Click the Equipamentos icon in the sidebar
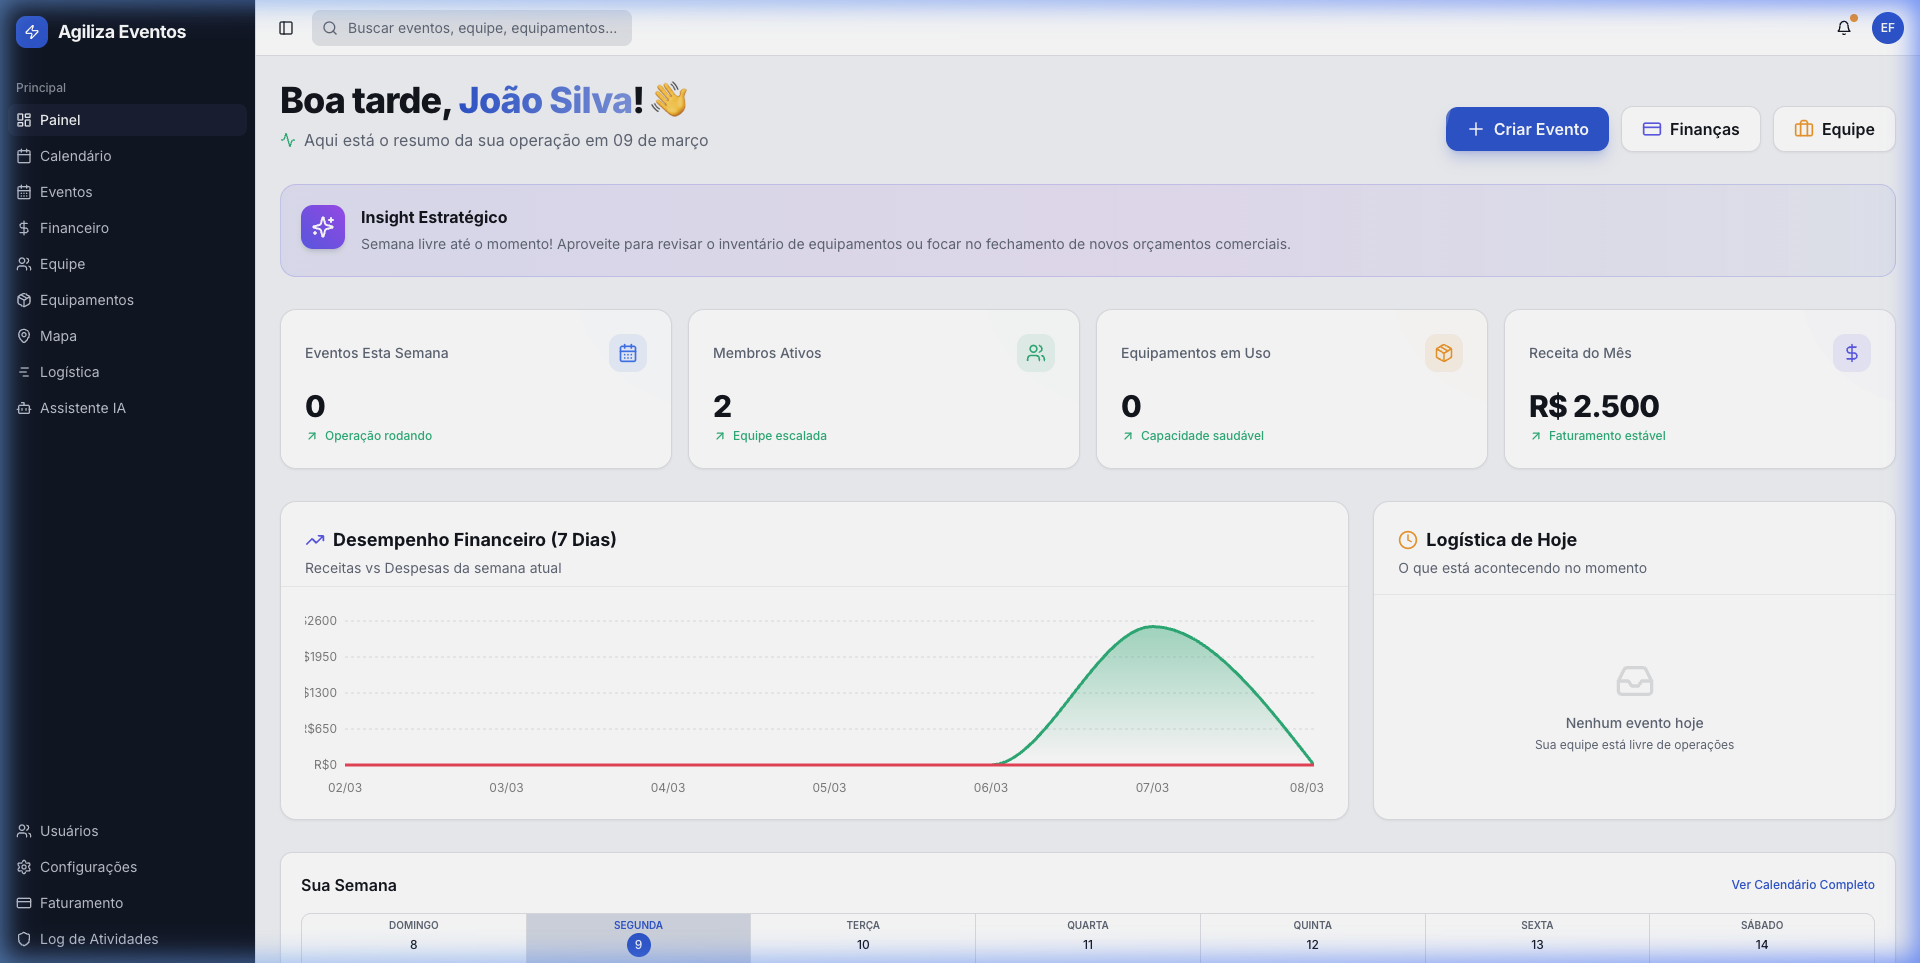Image resolution: width=1920 pixels, height=963 pixels. 24,300
